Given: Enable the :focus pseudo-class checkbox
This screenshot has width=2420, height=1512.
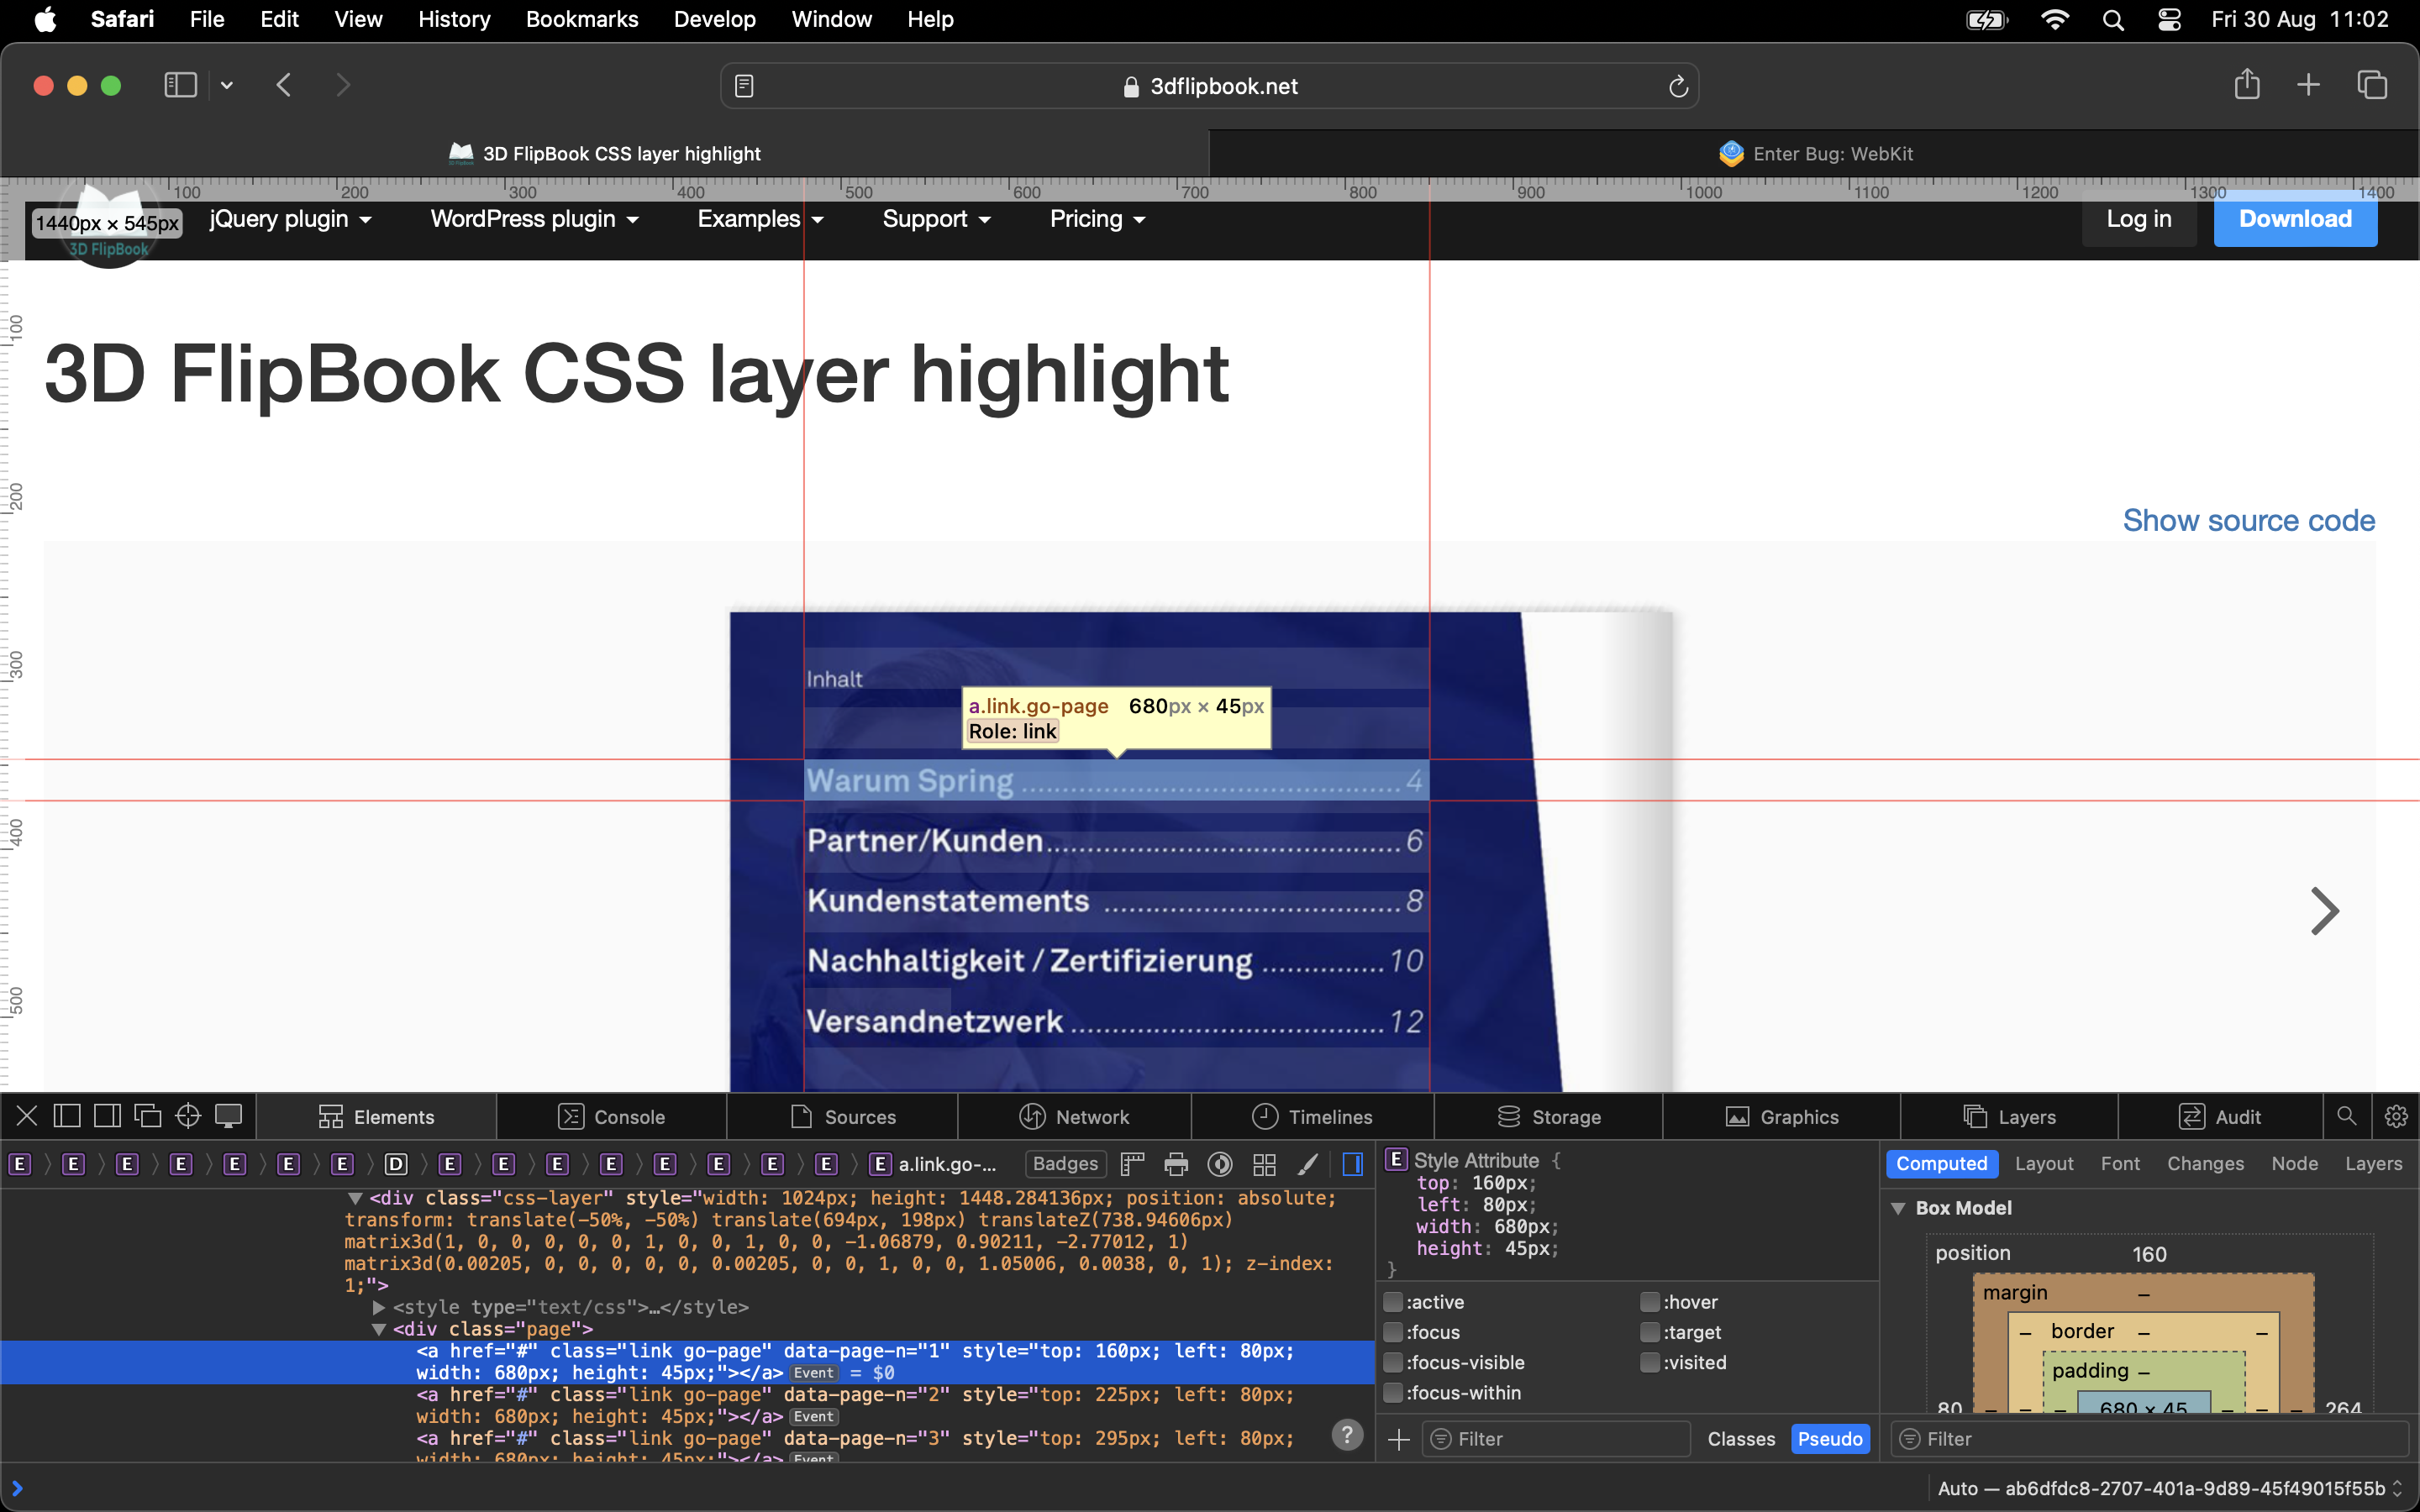Looking at the screenshot, I should 1393,1332.
